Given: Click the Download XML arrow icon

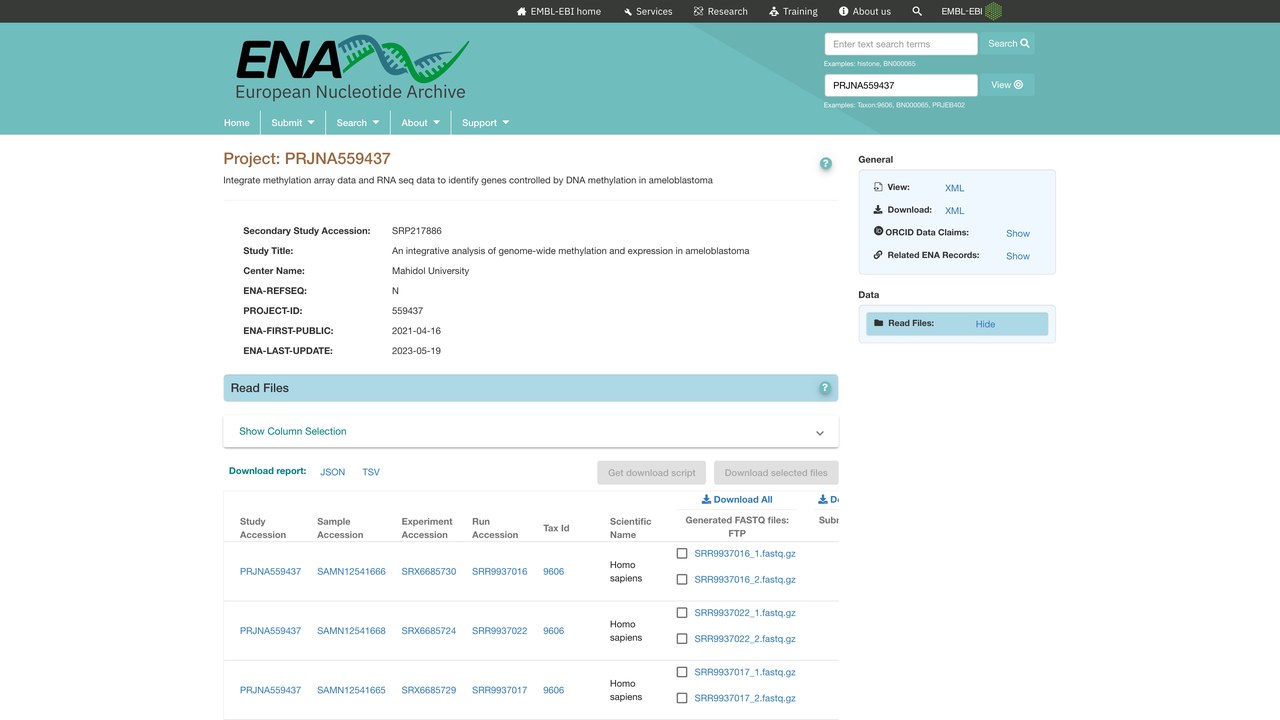Looking at the screenshot, I should click(878, 210).
